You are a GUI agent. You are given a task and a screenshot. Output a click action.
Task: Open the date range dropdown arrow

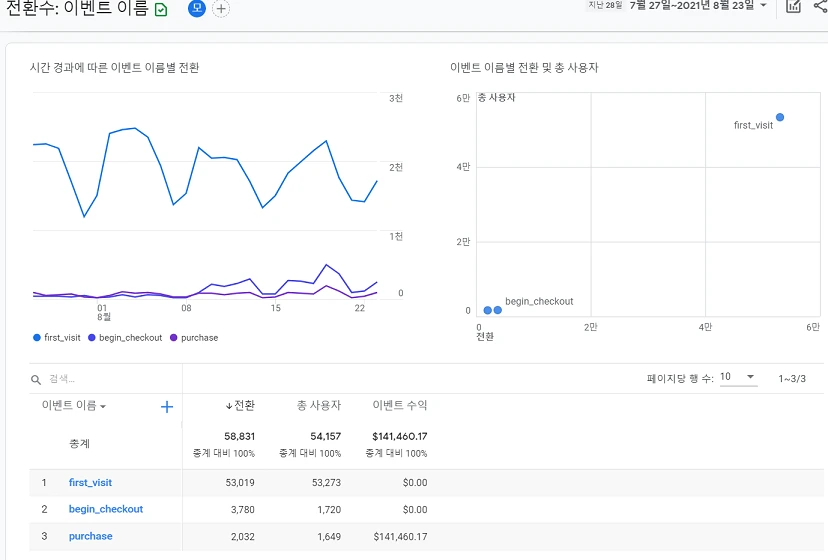click(x=763, y=5)
